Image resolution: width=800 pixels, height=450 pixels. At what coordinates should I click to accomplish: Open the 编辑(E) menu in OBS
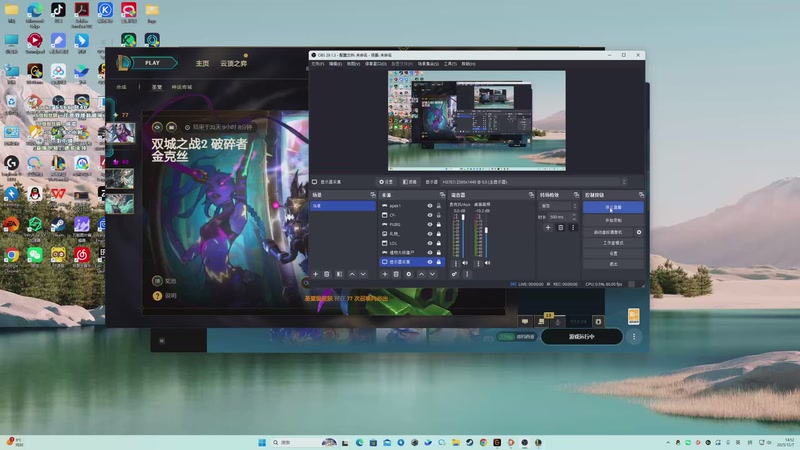coord(335,64)
